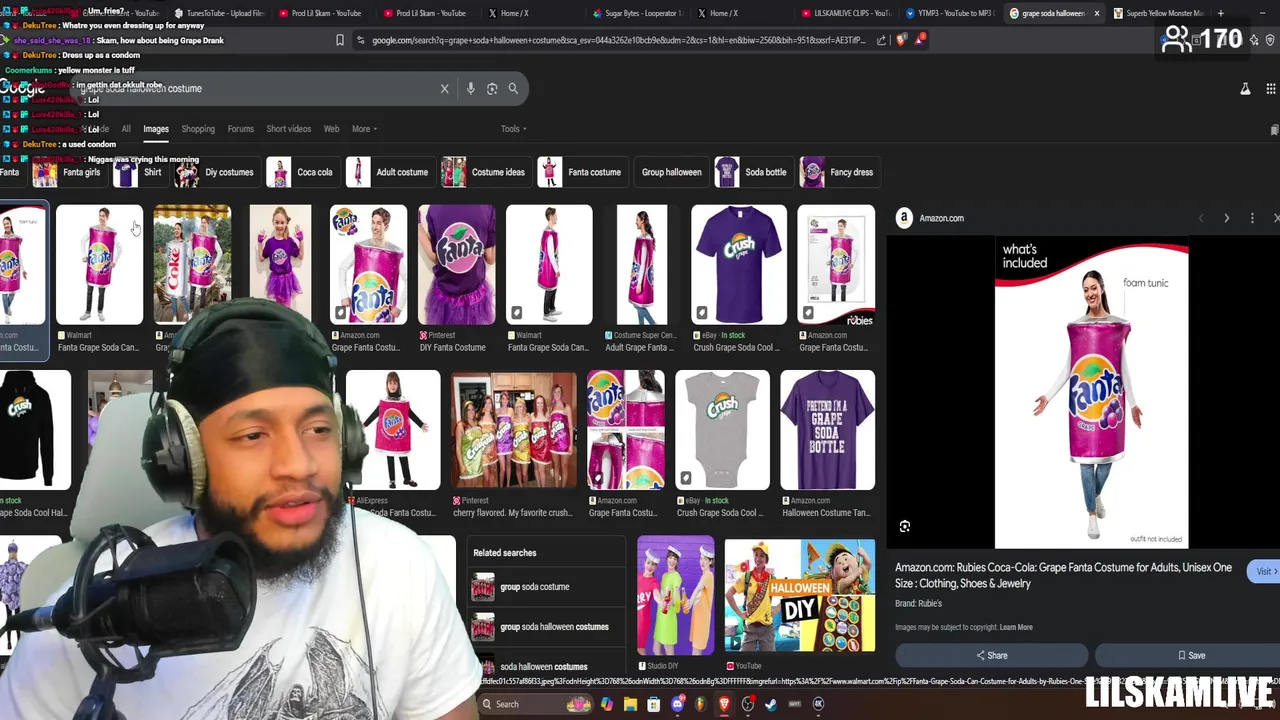The height and width of the screenshot is (720, 1280).
Task: Bookmark page via address bar icon
Action: 340,40
